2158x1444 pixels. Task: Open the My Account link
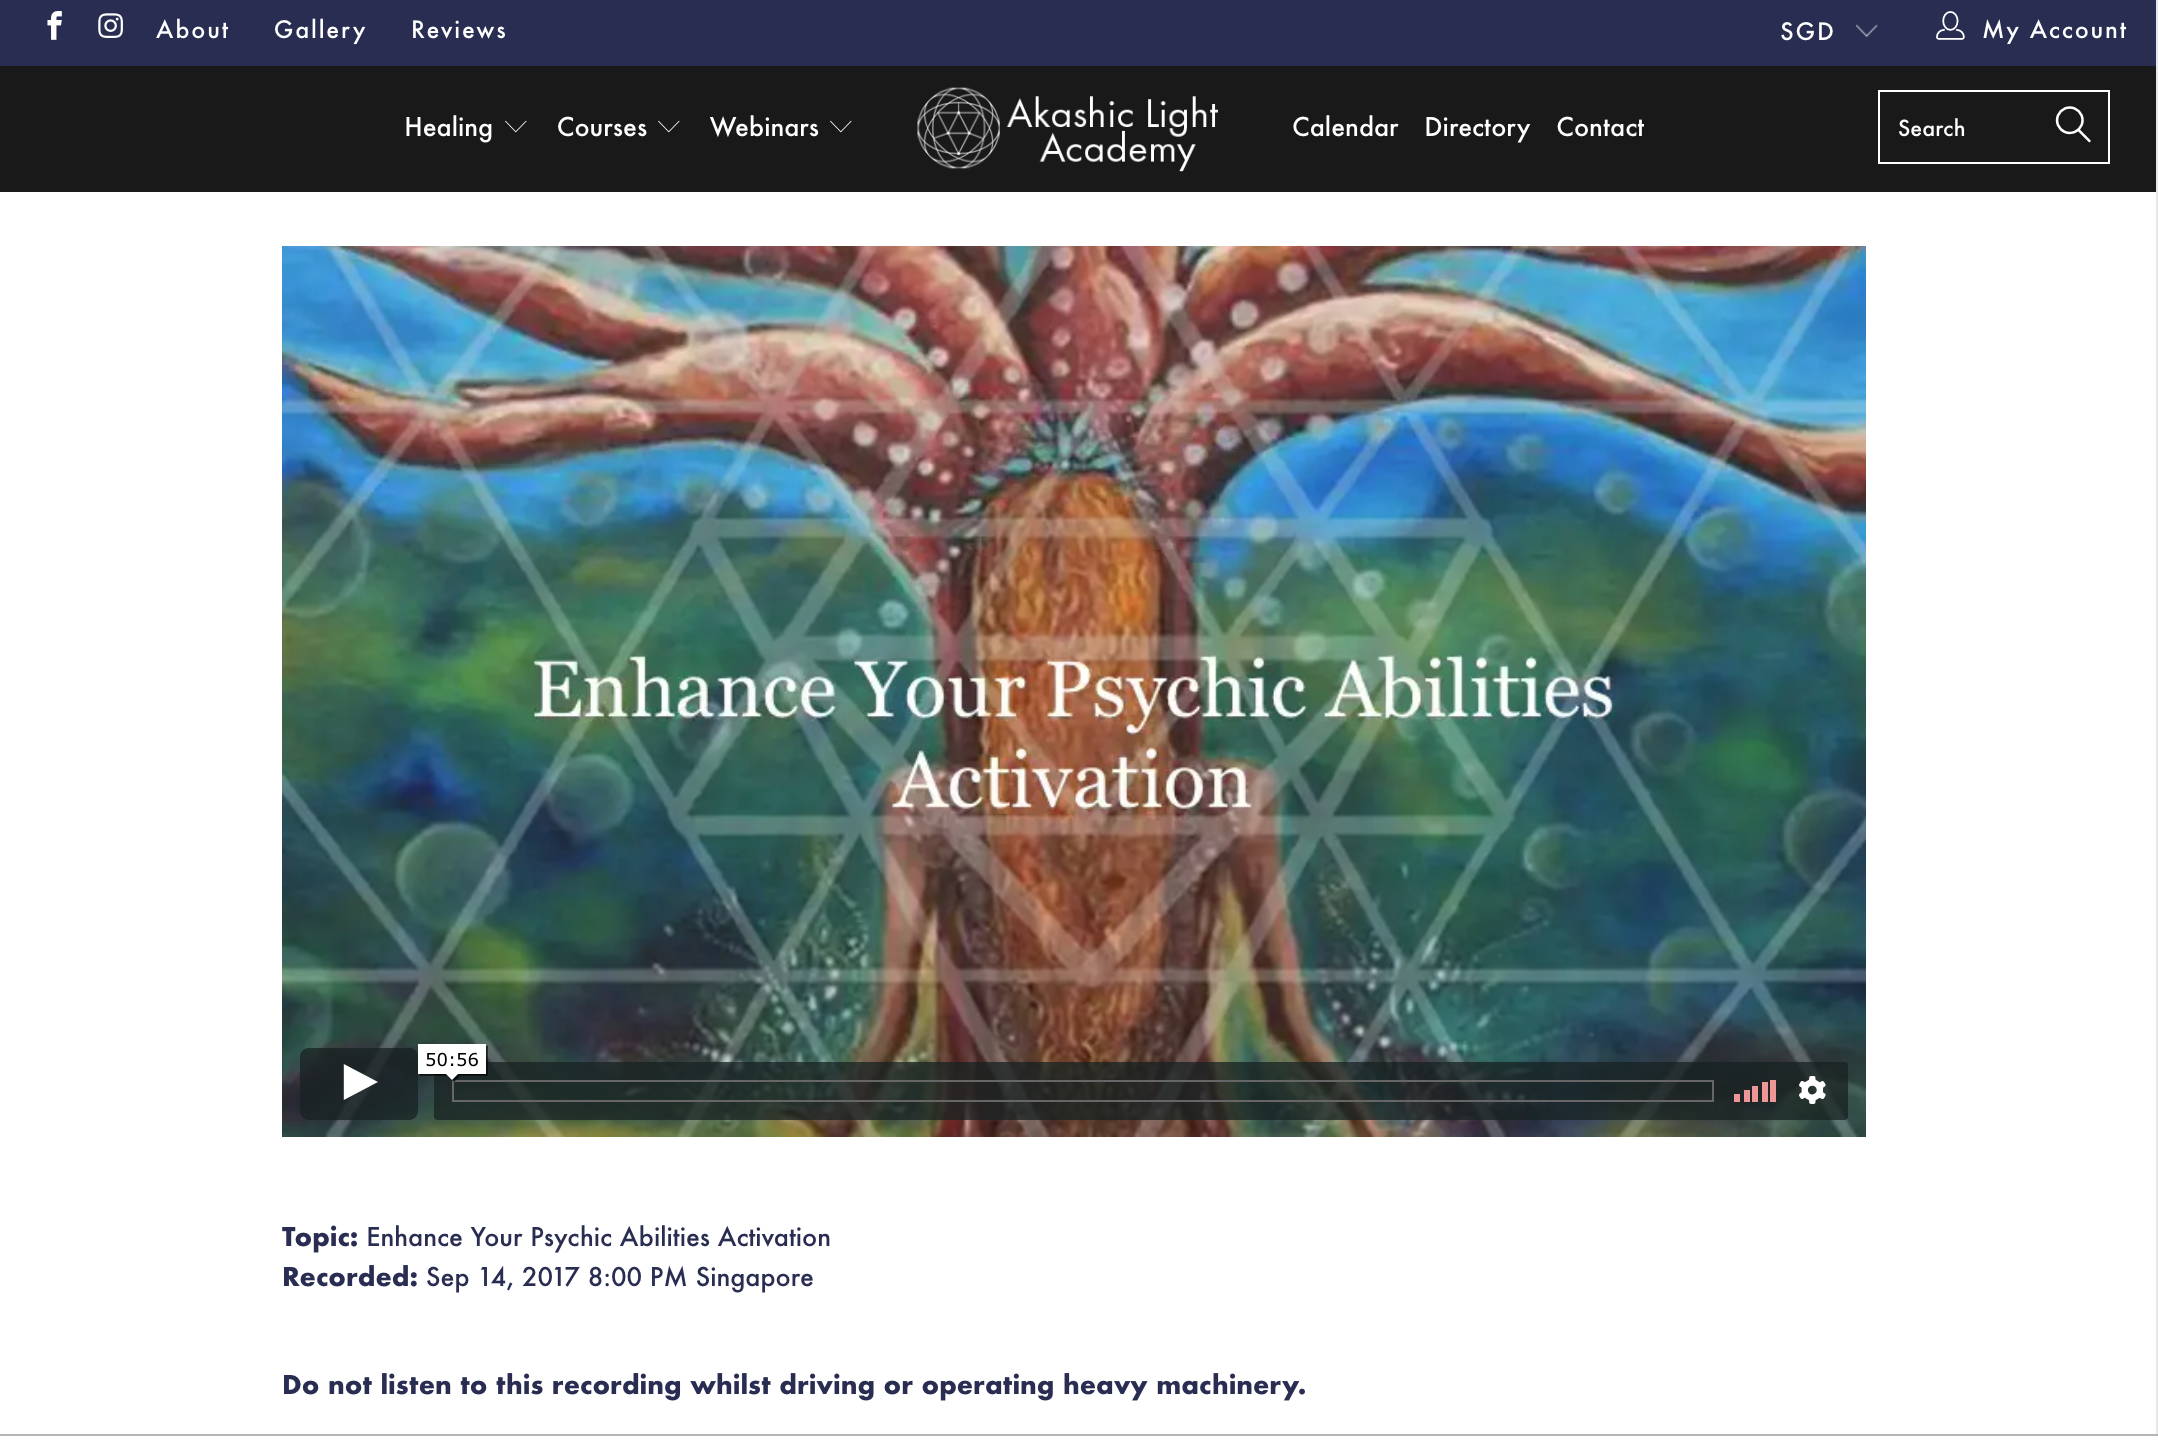click(2055, 30)
